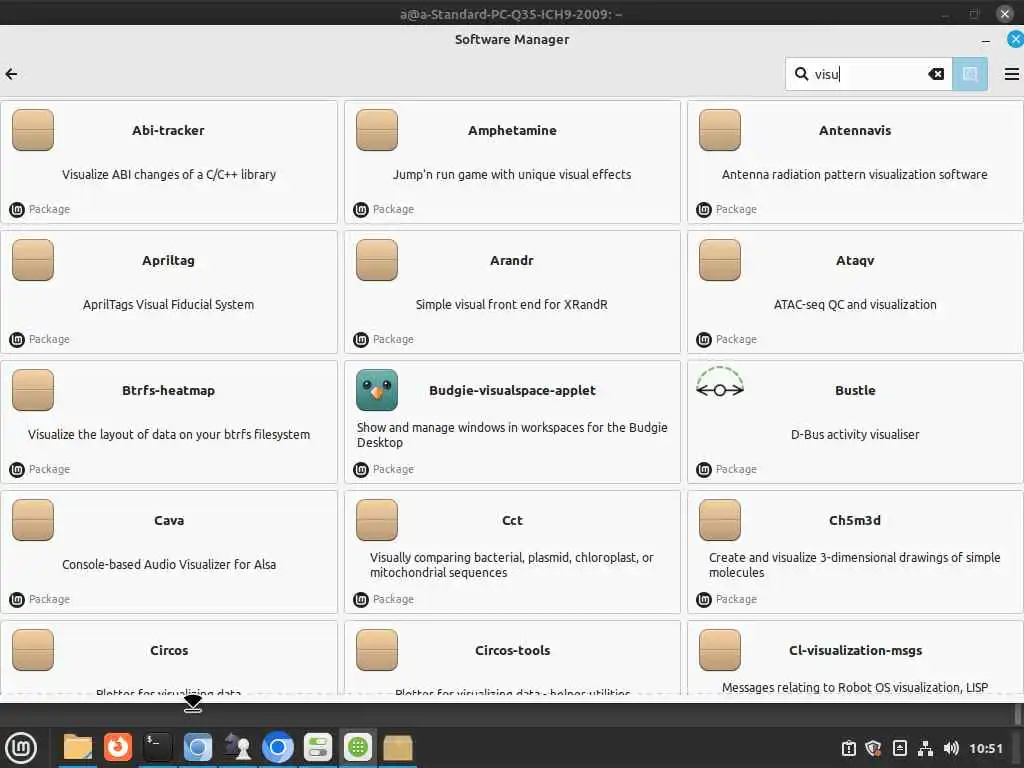Click 'Simple visual front end for XRandR'

coord(512,304)
